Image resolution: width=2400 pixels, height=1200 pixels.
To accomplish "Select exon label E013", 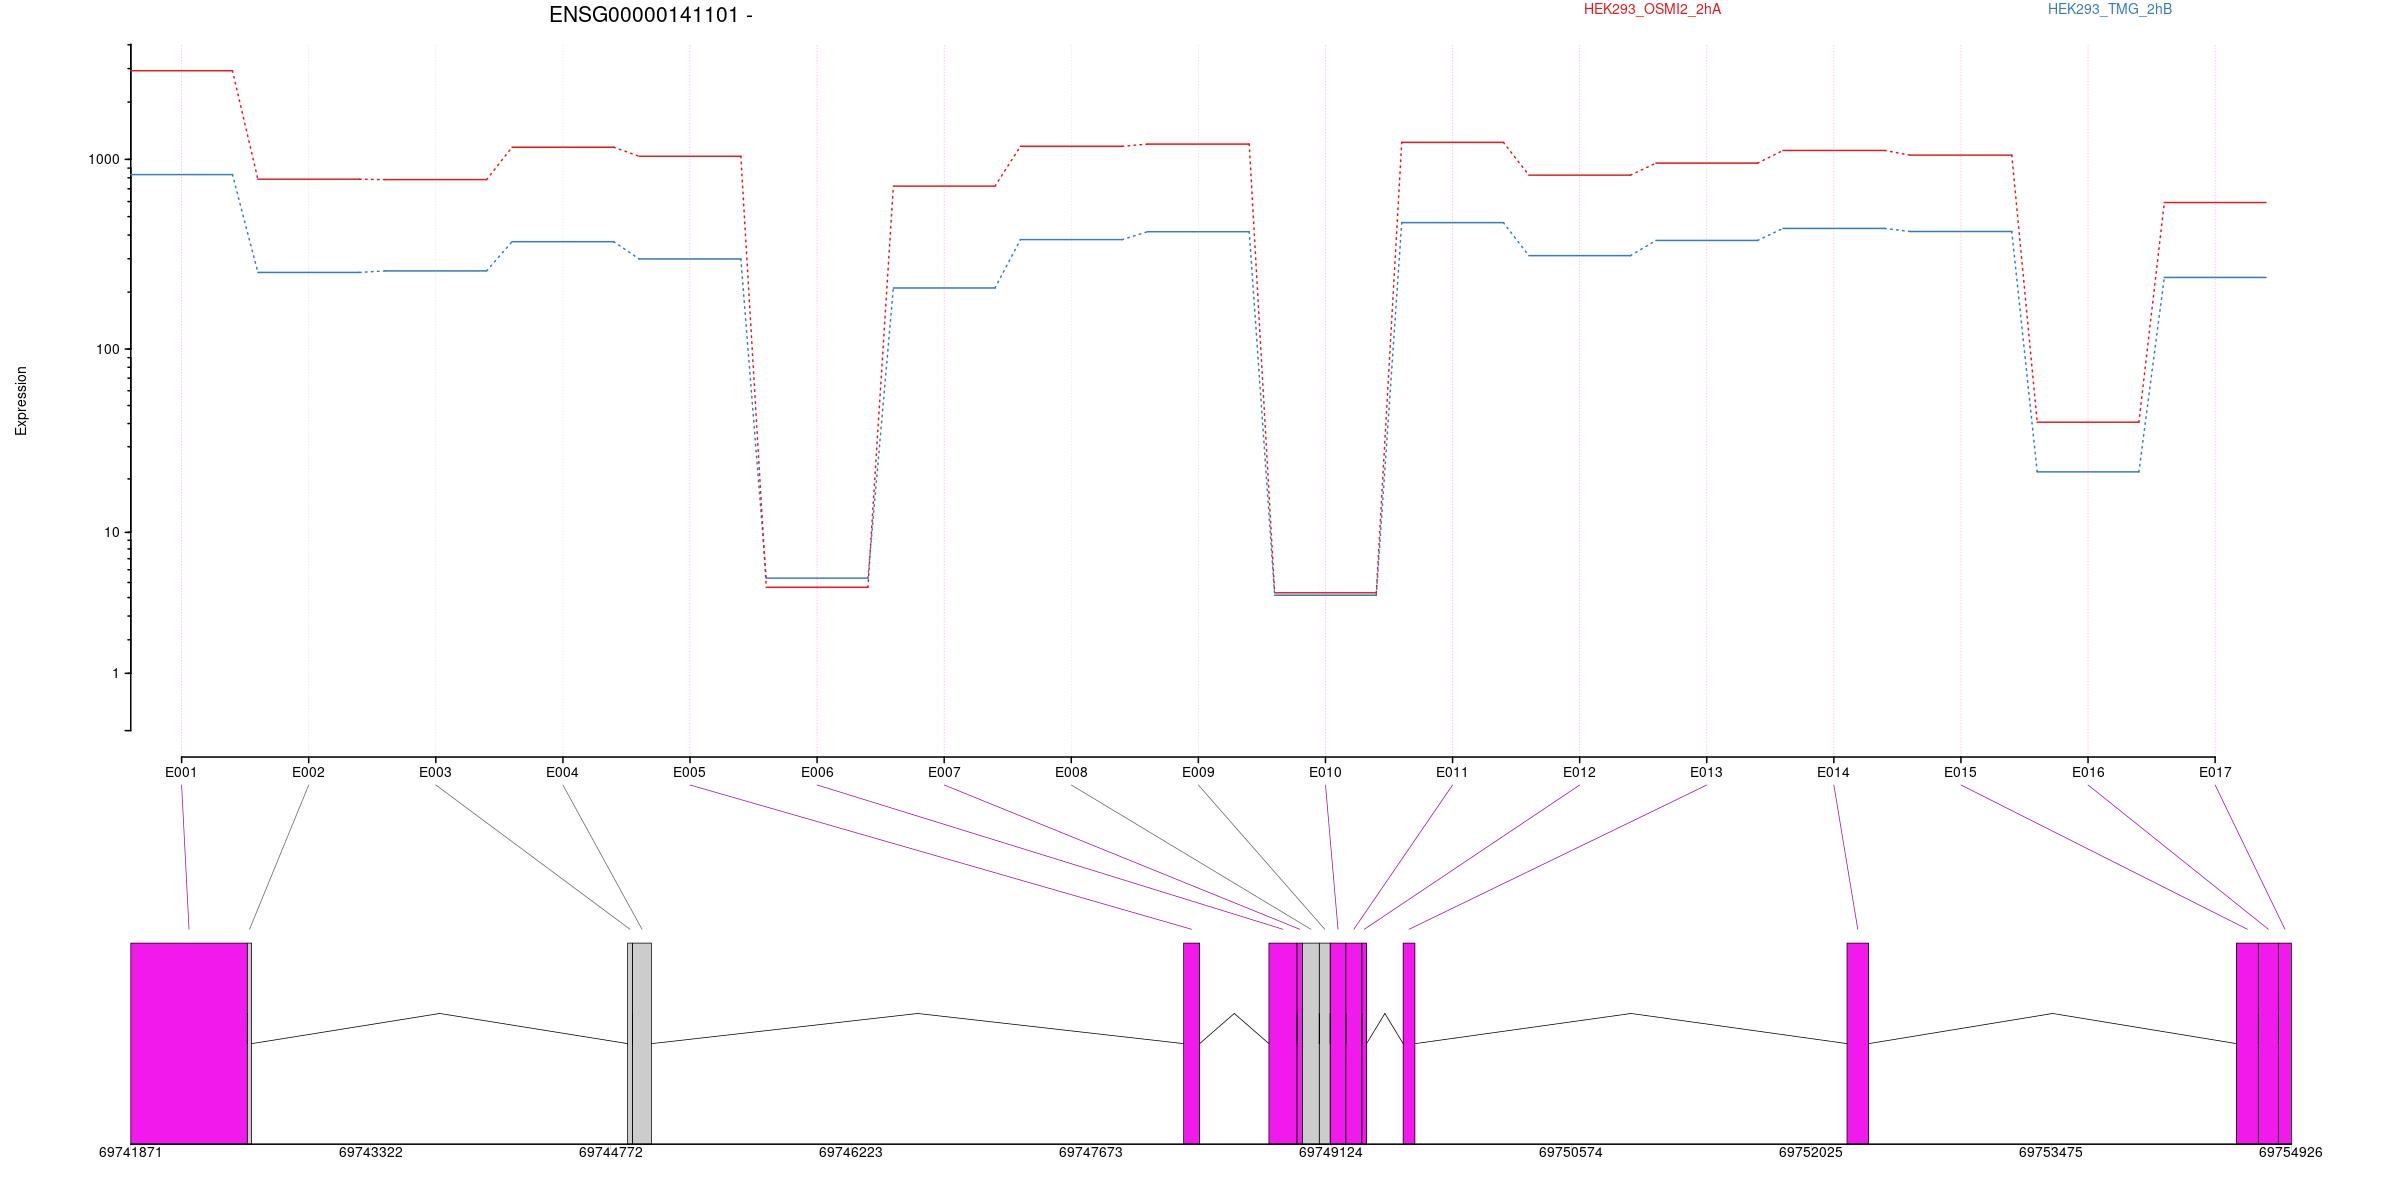I will [x=1706, y=772].
